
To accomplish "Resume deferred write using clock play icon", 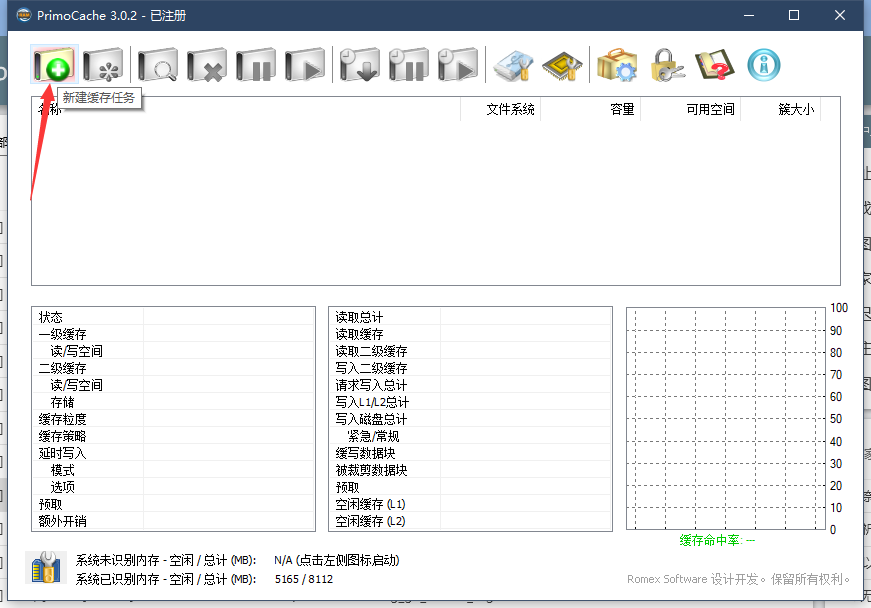I will (x=458, y=66).
